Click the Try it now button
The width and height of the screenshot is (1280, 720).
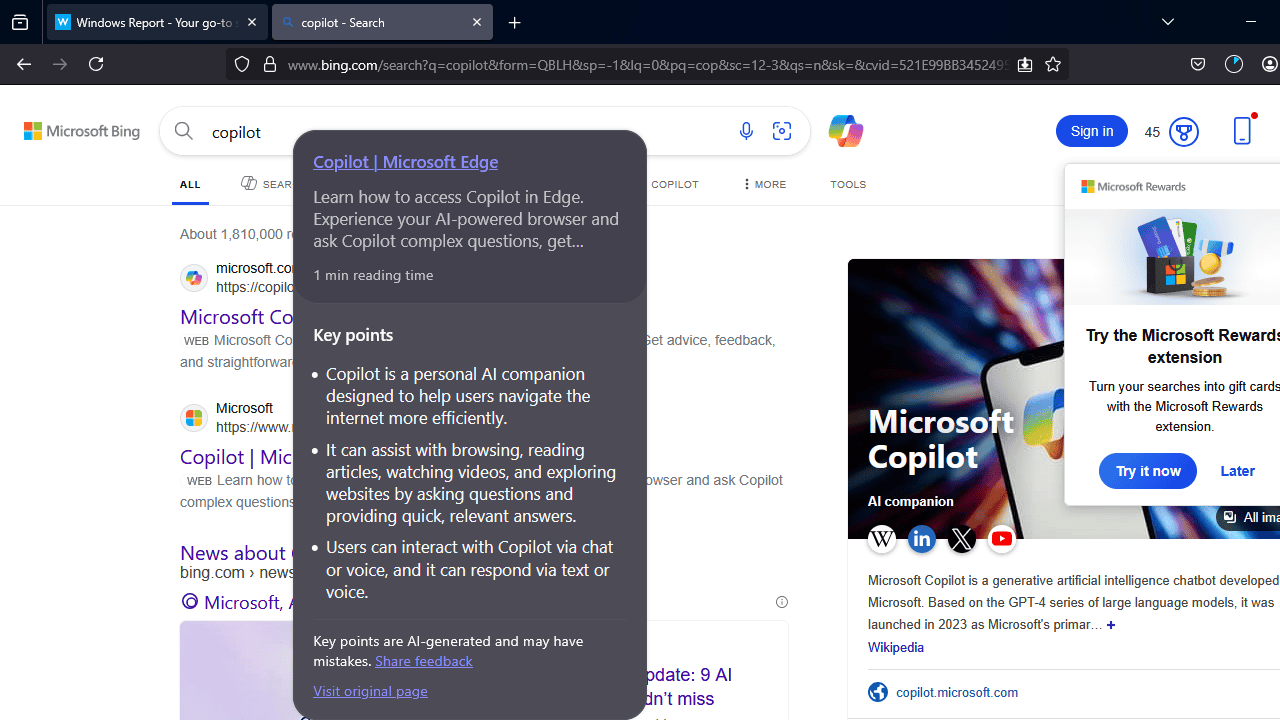point(1147,471)
